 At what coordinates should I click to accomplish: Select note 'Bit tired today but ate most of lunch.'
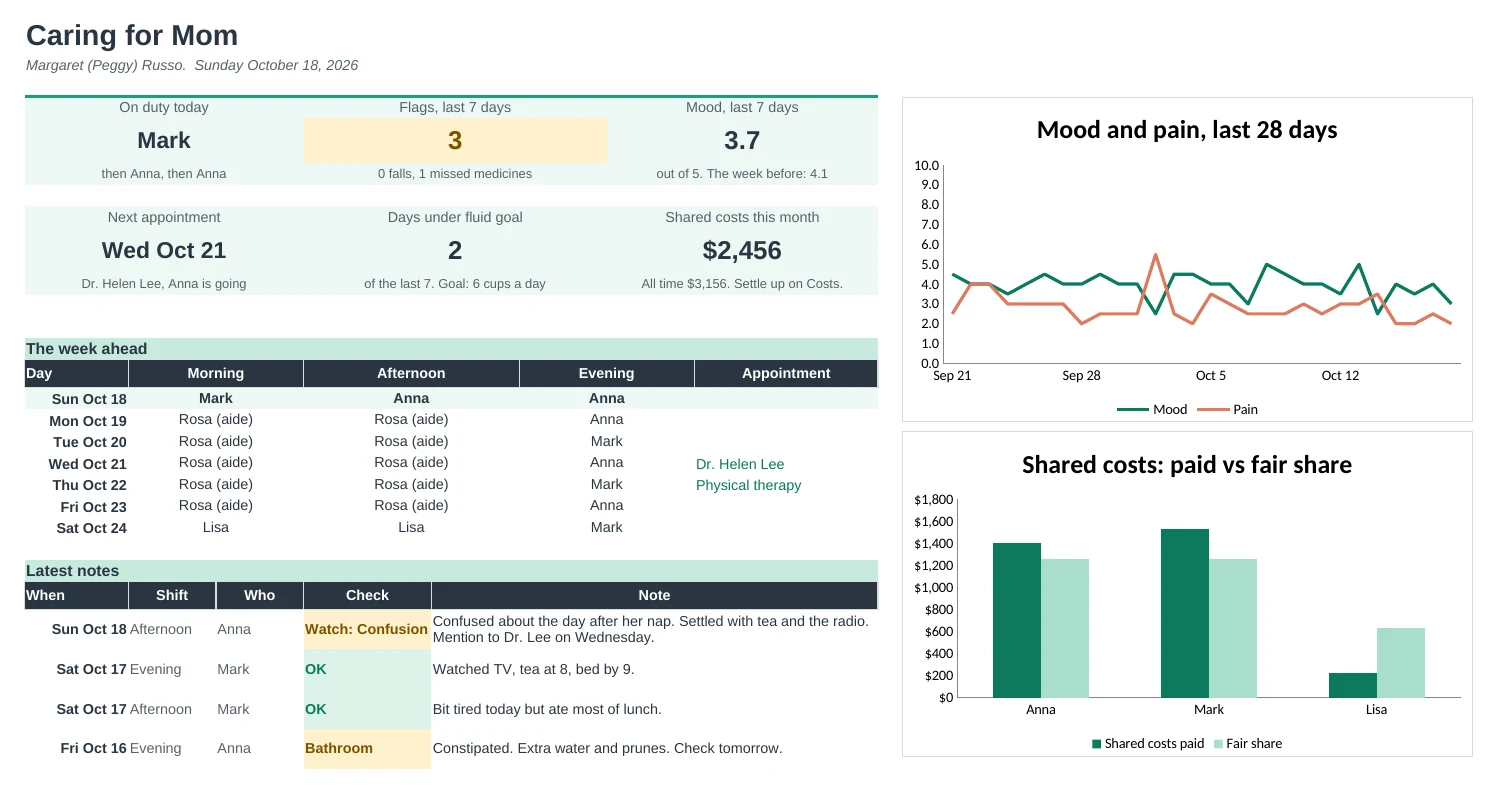coord(547,709)
